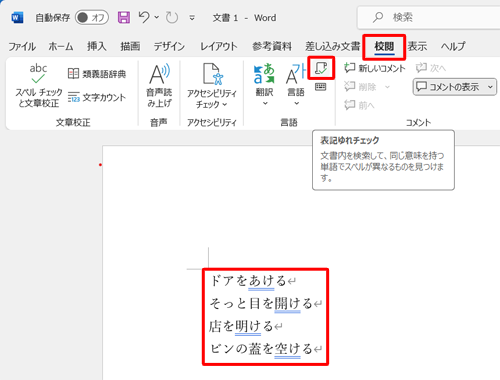Start 音声読み上げ read aloud

coord(159,86)
